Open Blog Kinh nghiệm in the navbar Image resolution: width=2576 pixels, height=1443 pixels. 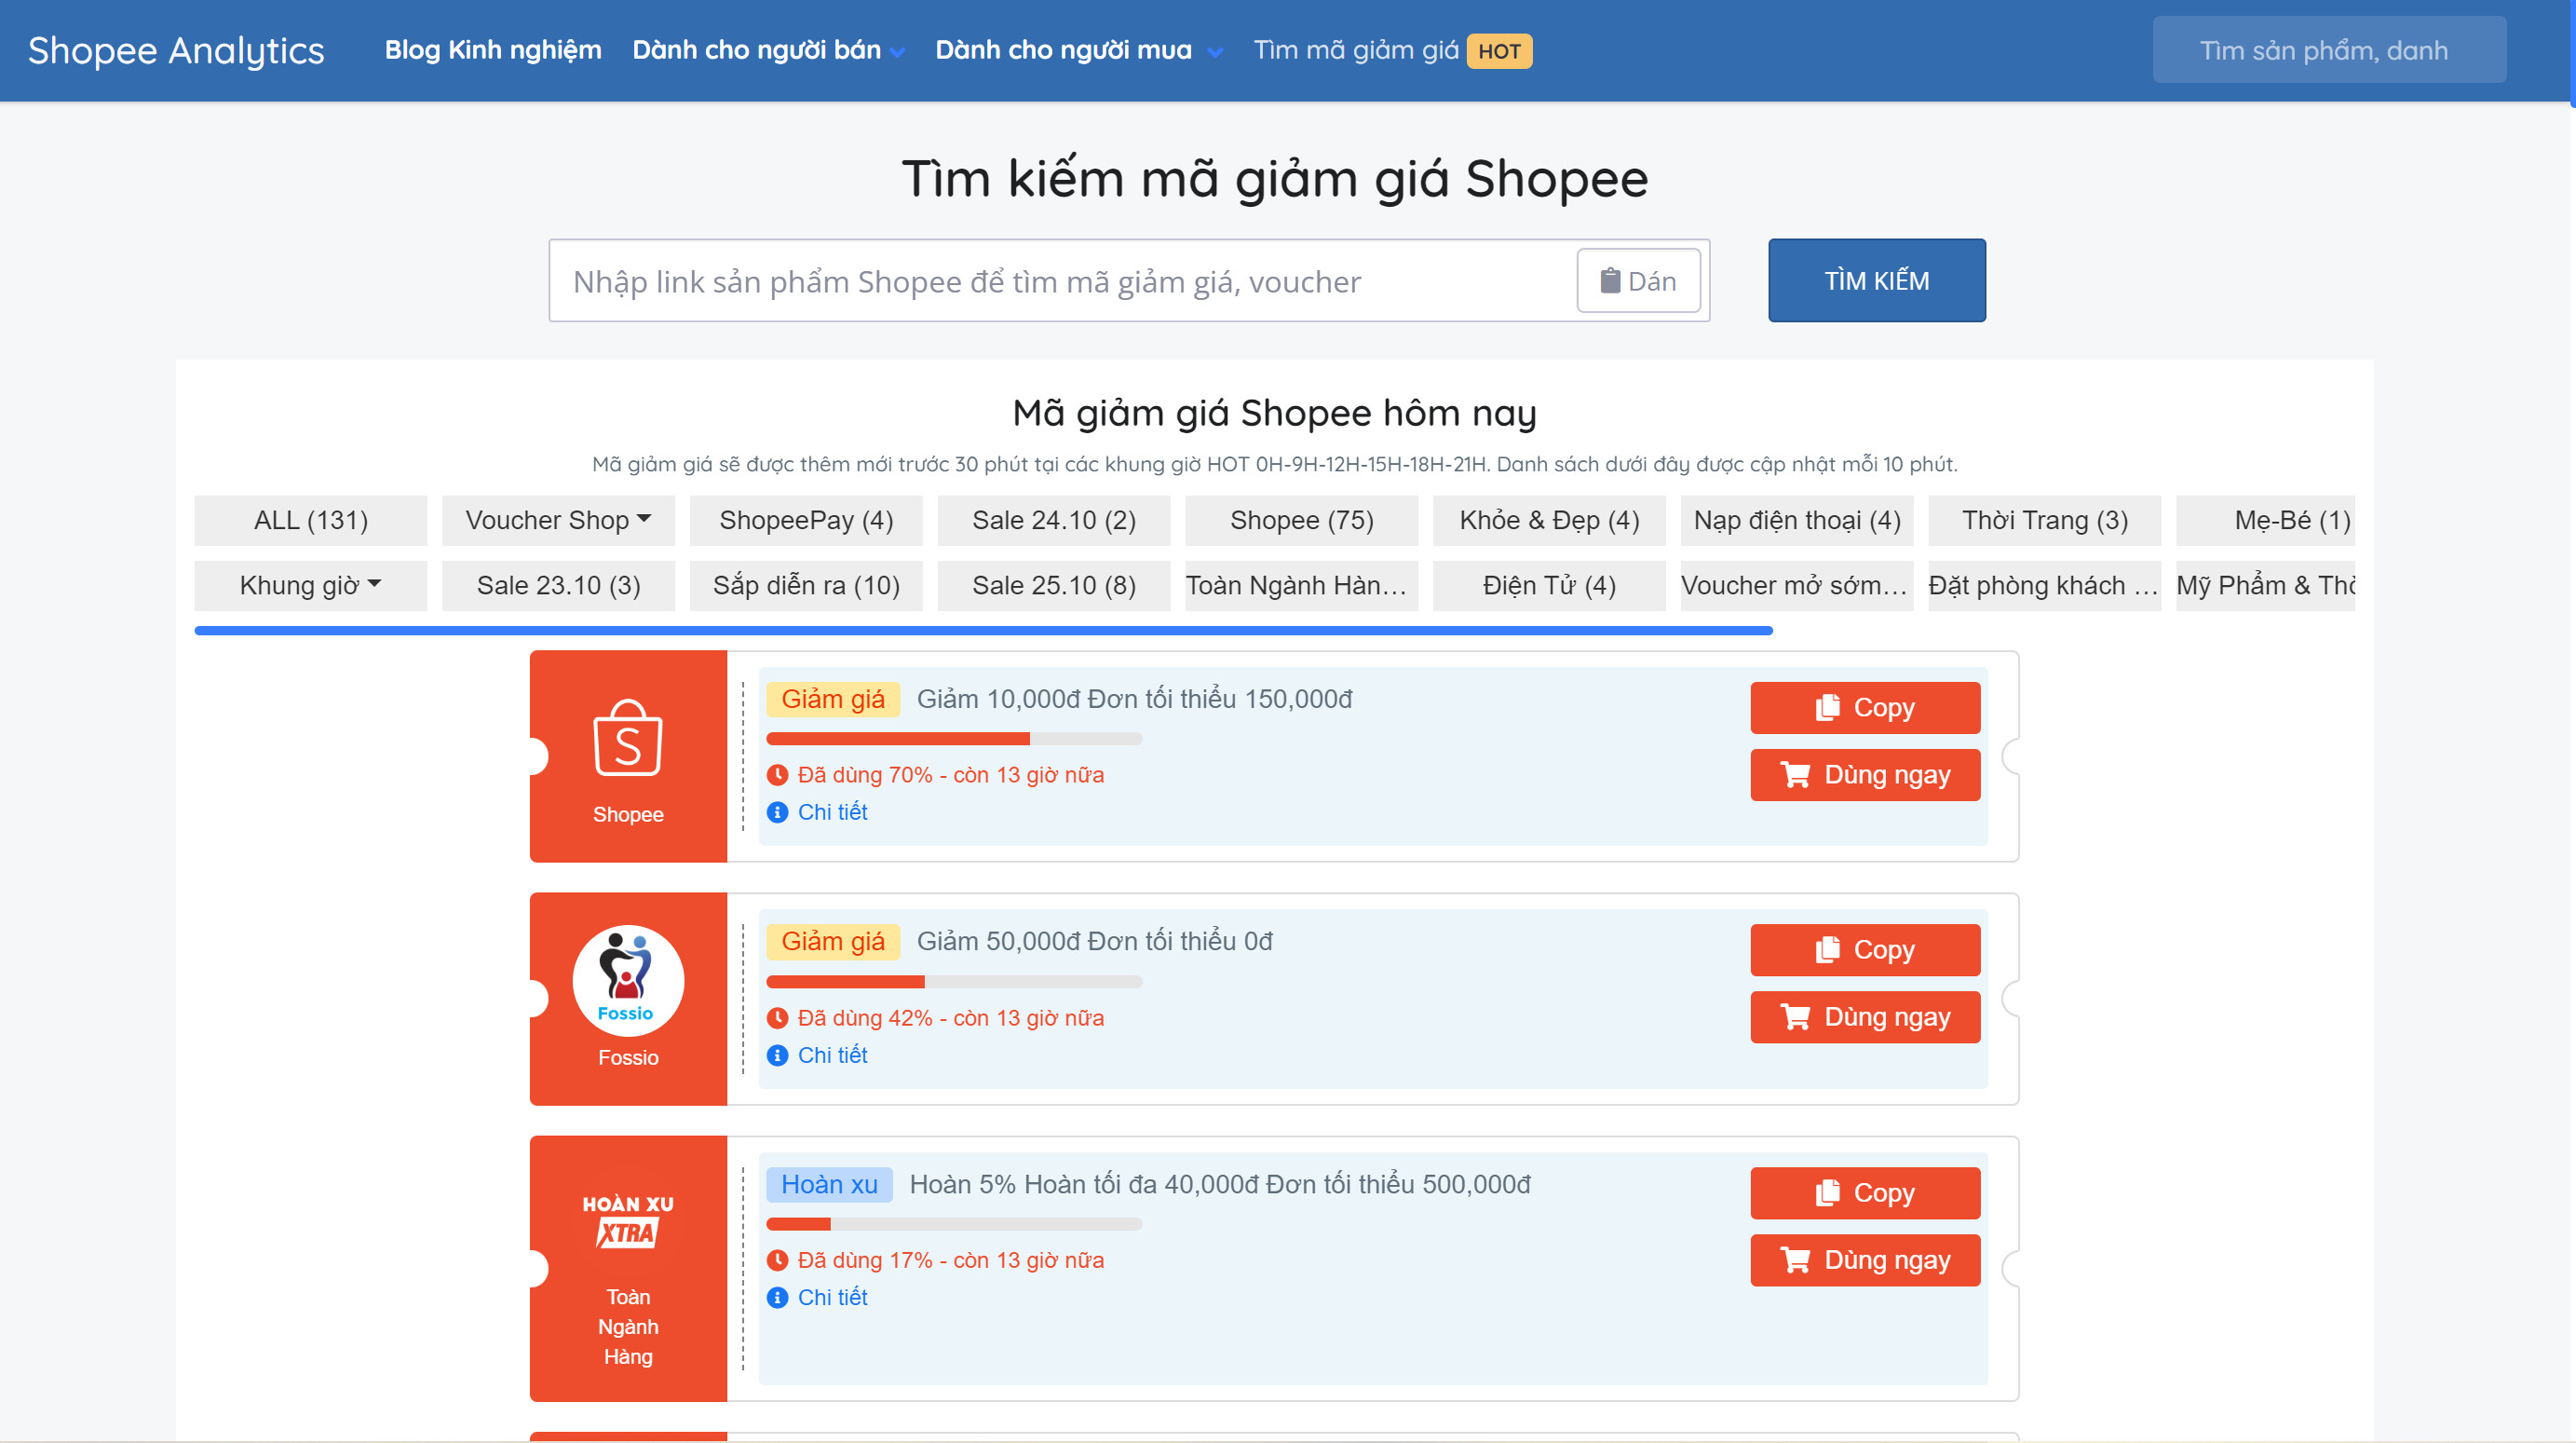pyautogui.click(x=493, y=50)
